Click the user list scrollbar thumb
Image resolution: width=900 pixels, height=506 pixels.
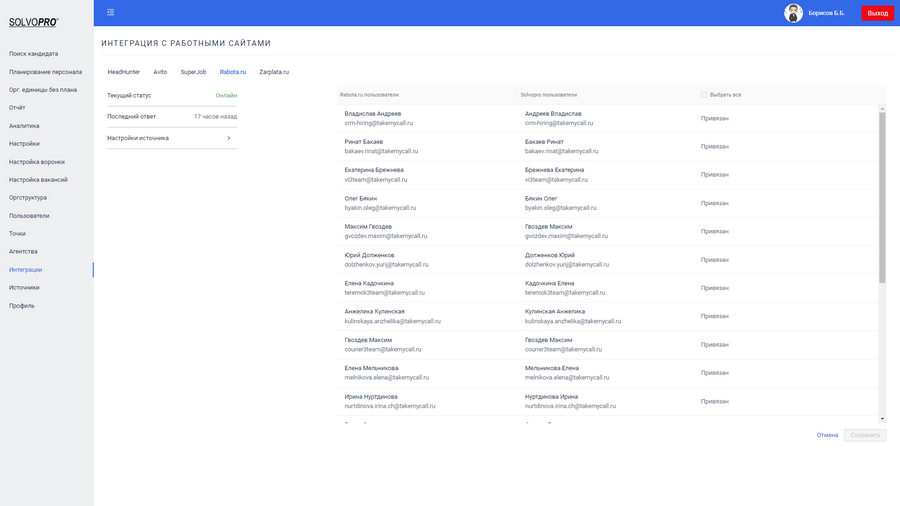882,197
